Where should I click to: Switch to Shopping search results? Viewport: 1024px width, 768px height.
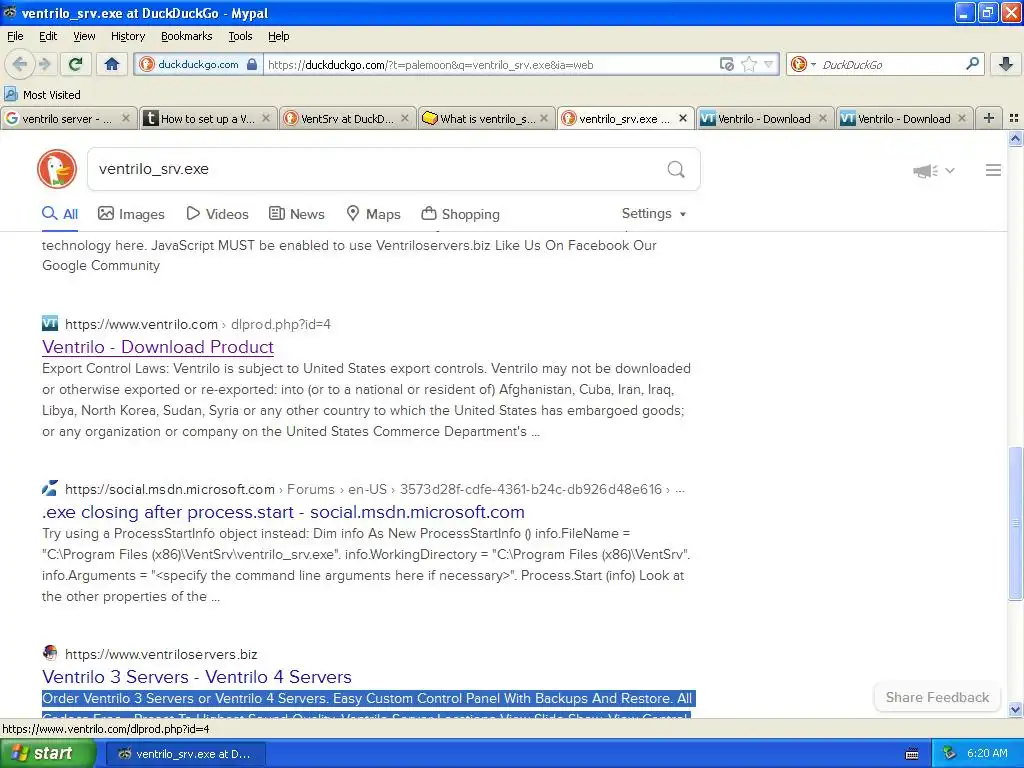(460, 214)
